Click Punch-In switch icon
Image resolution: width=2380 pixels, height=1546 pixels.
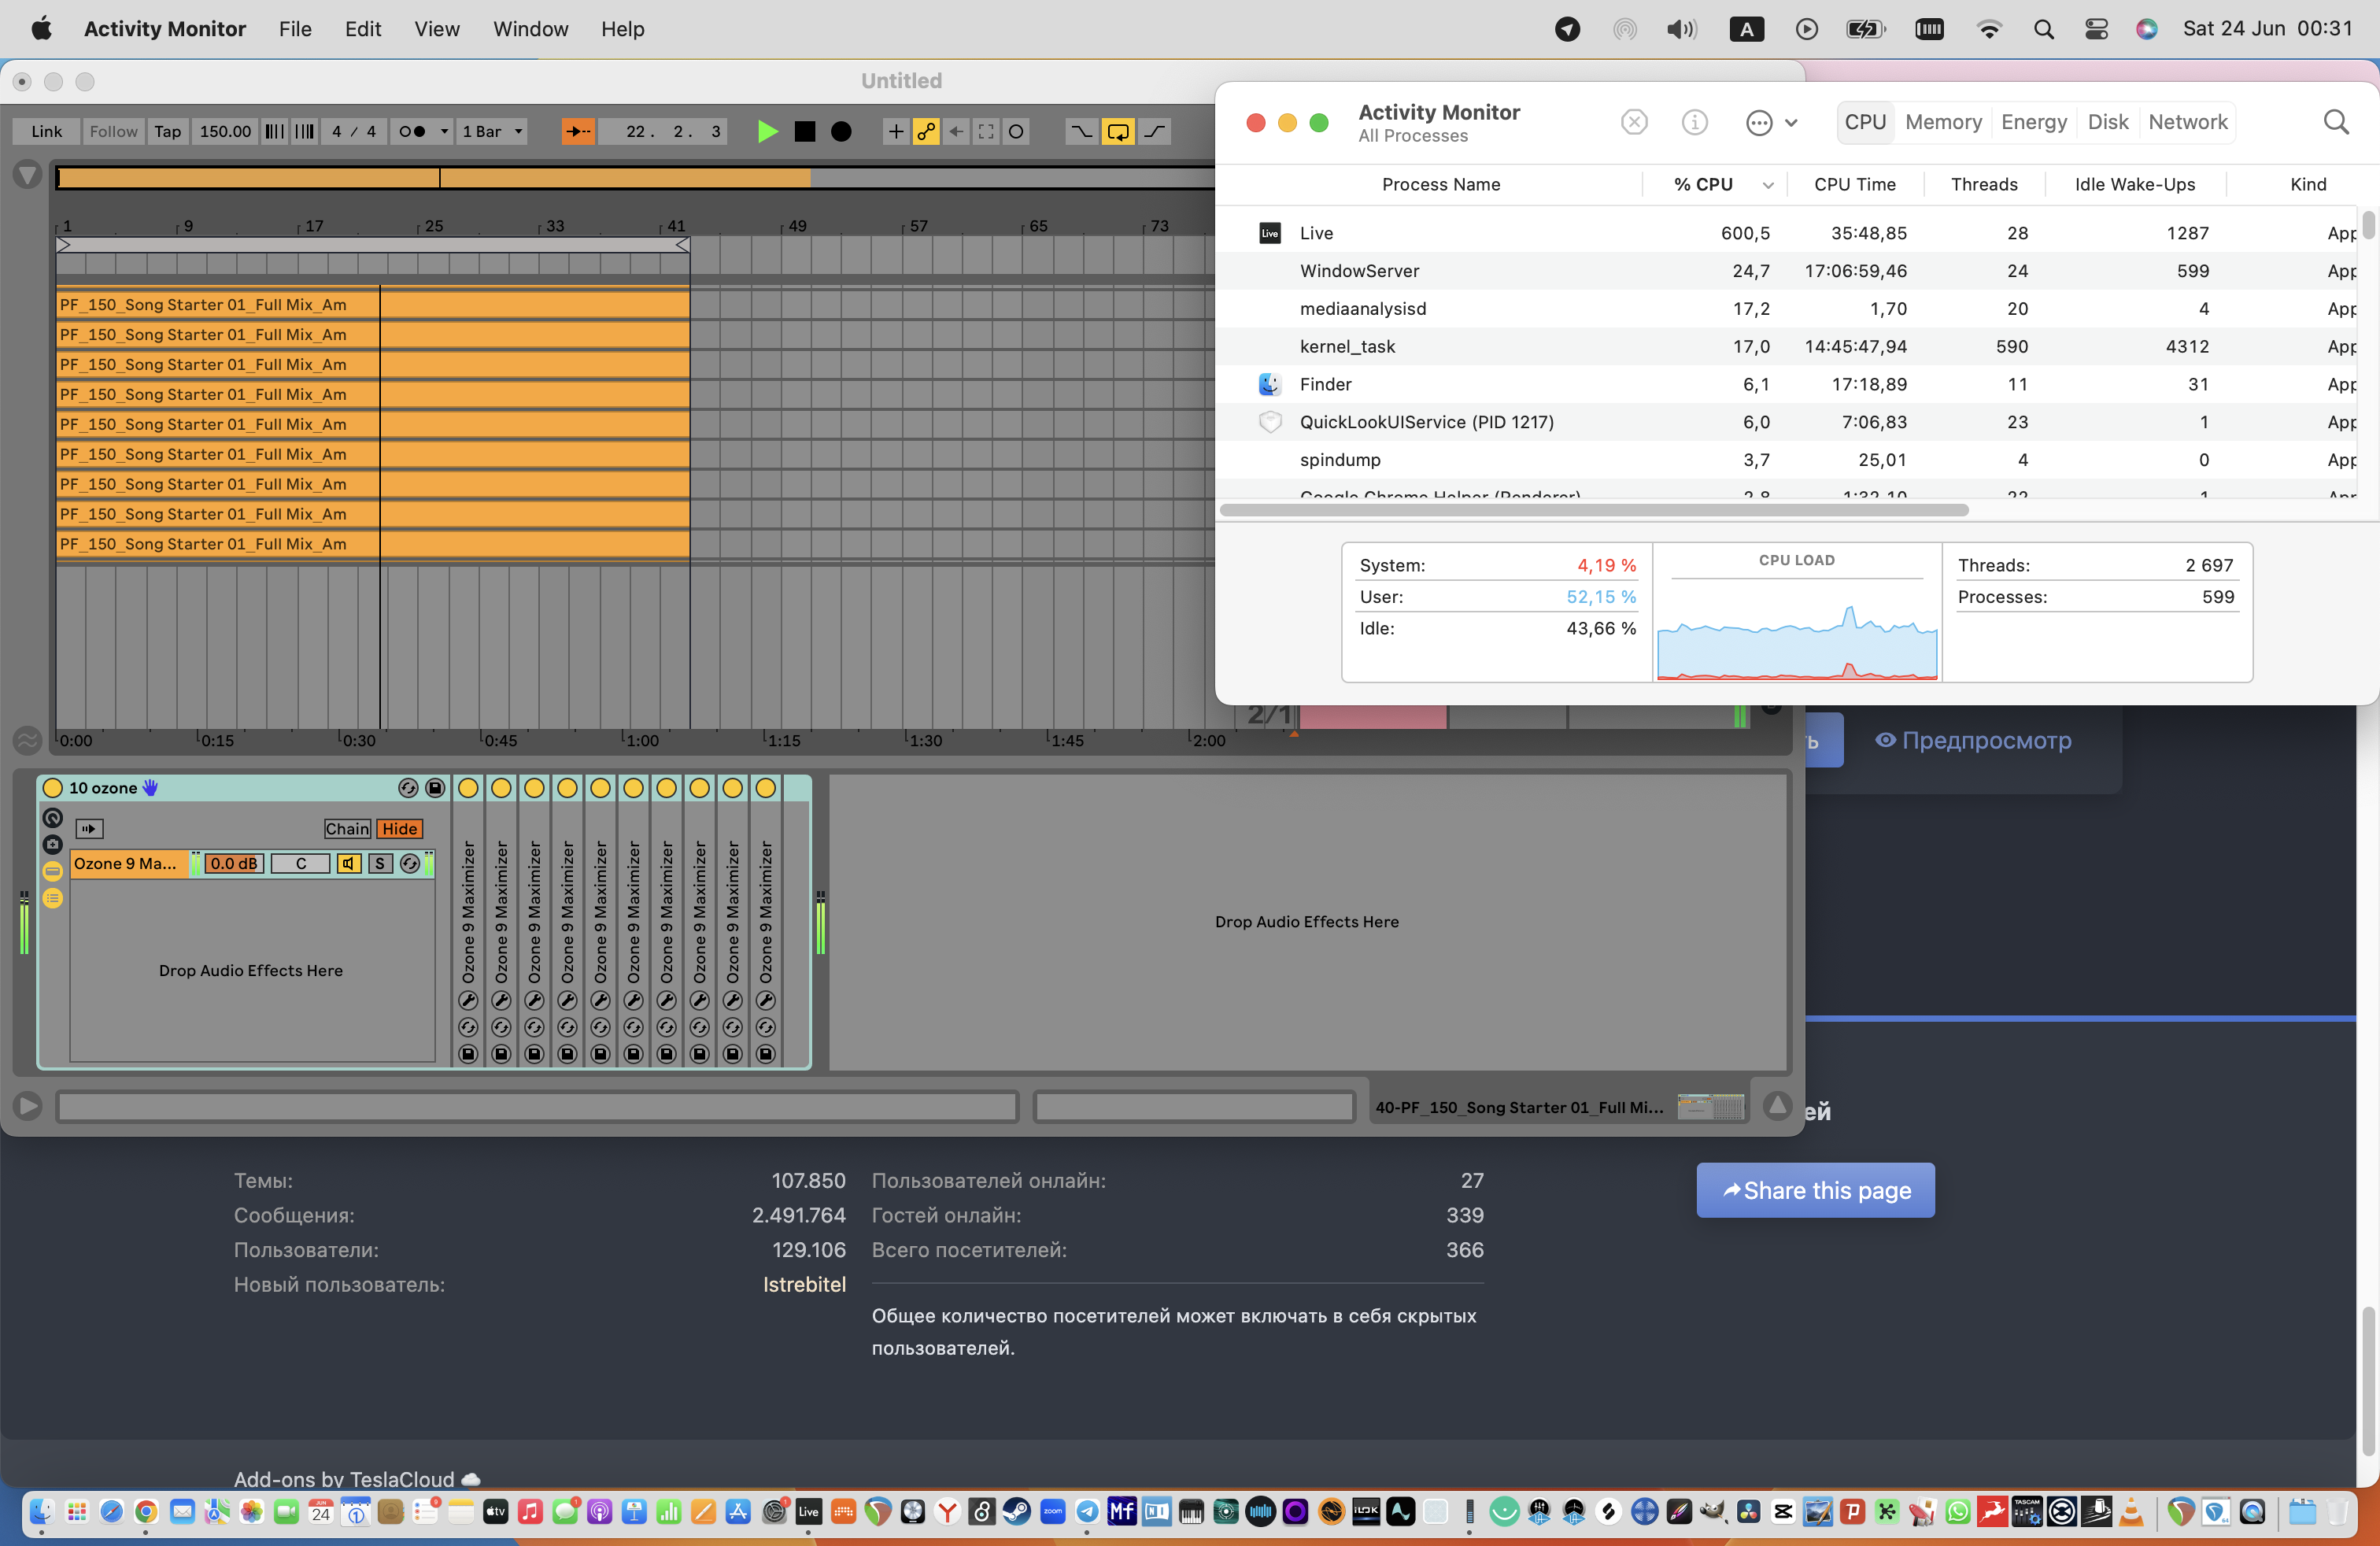[1081, 131]
